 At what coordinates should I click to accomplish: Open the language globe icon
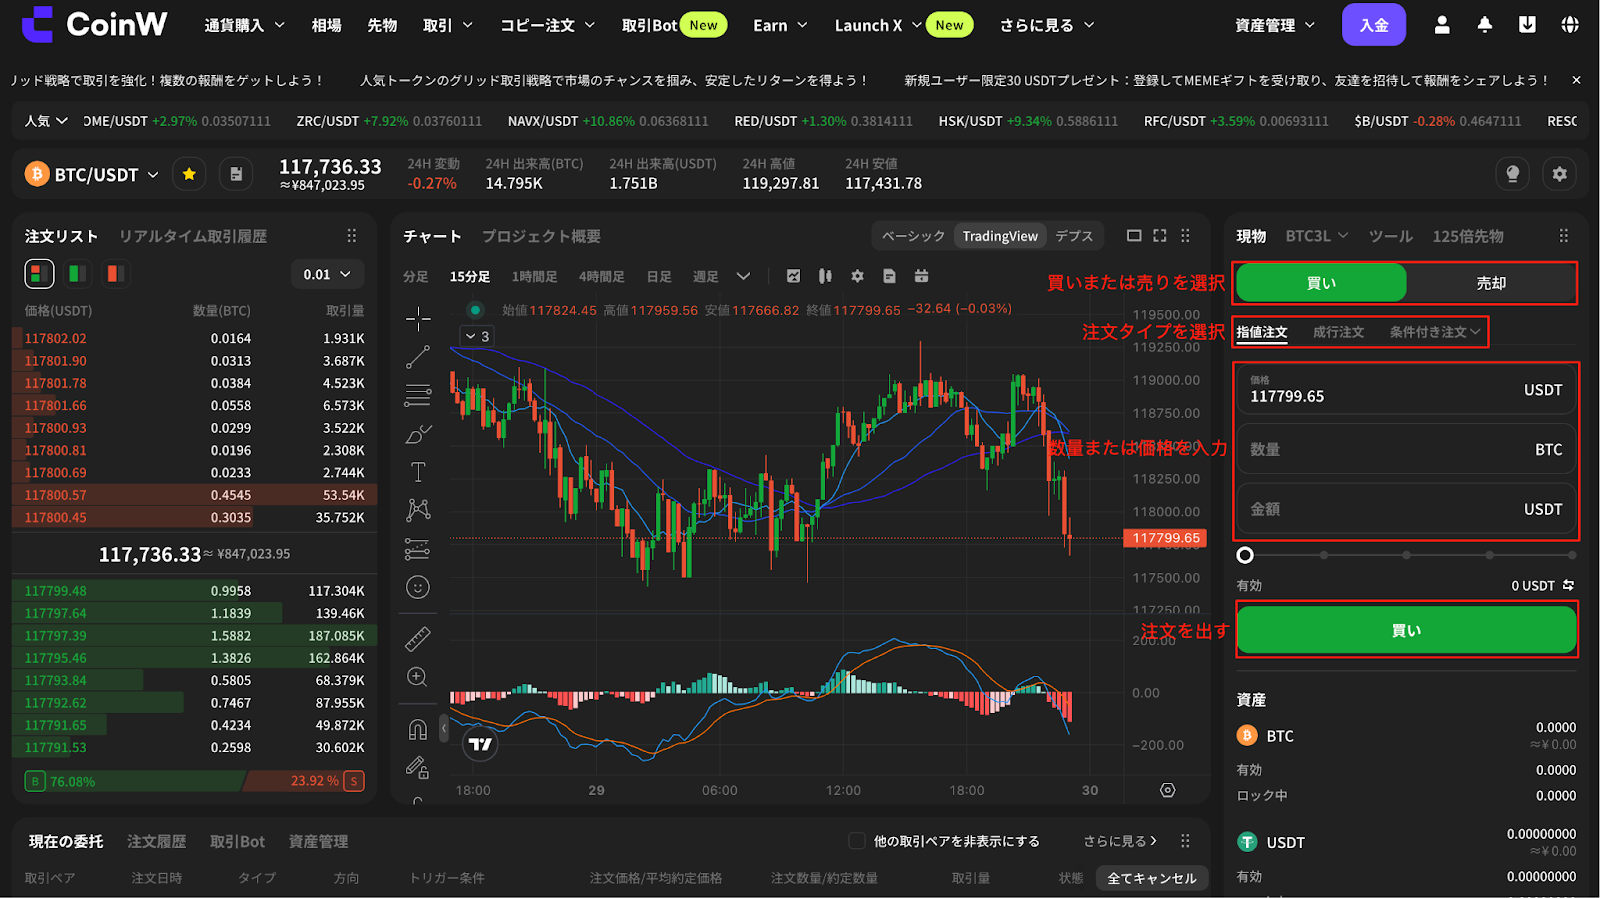[1570, 25]
